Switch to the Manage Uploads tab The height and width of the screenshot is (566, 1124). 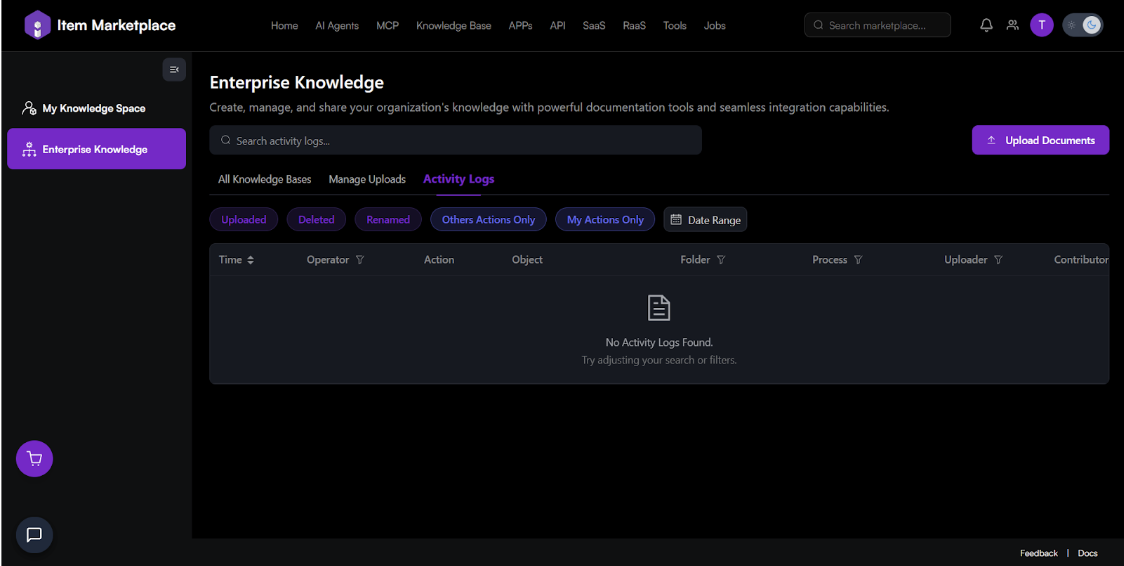pos(367,179)
